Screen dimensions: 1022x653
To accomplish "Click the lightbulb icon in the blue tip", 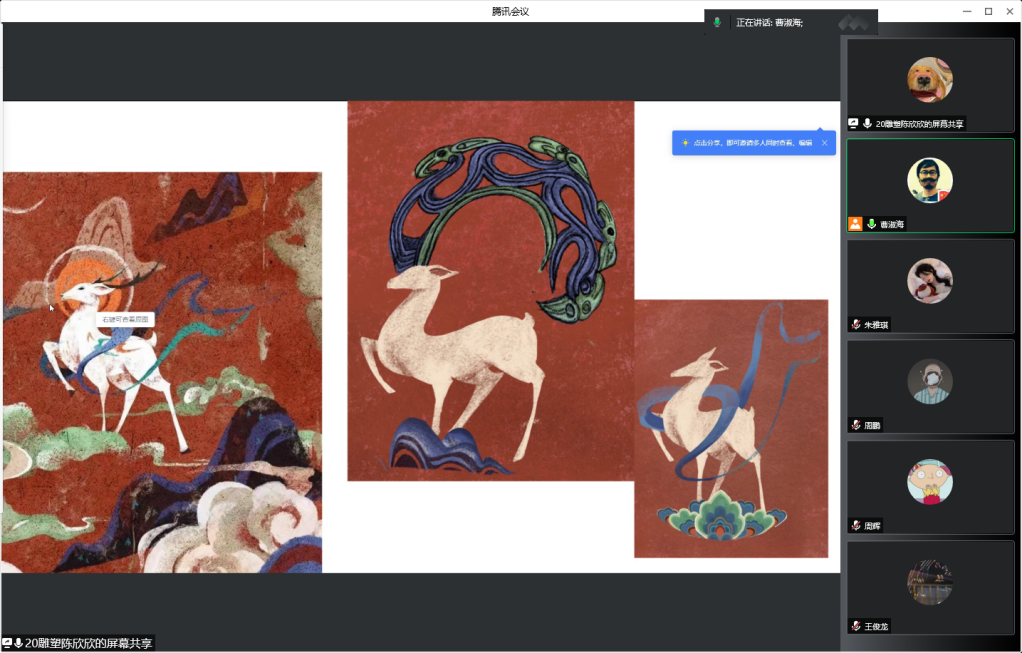I will (685, 143).
